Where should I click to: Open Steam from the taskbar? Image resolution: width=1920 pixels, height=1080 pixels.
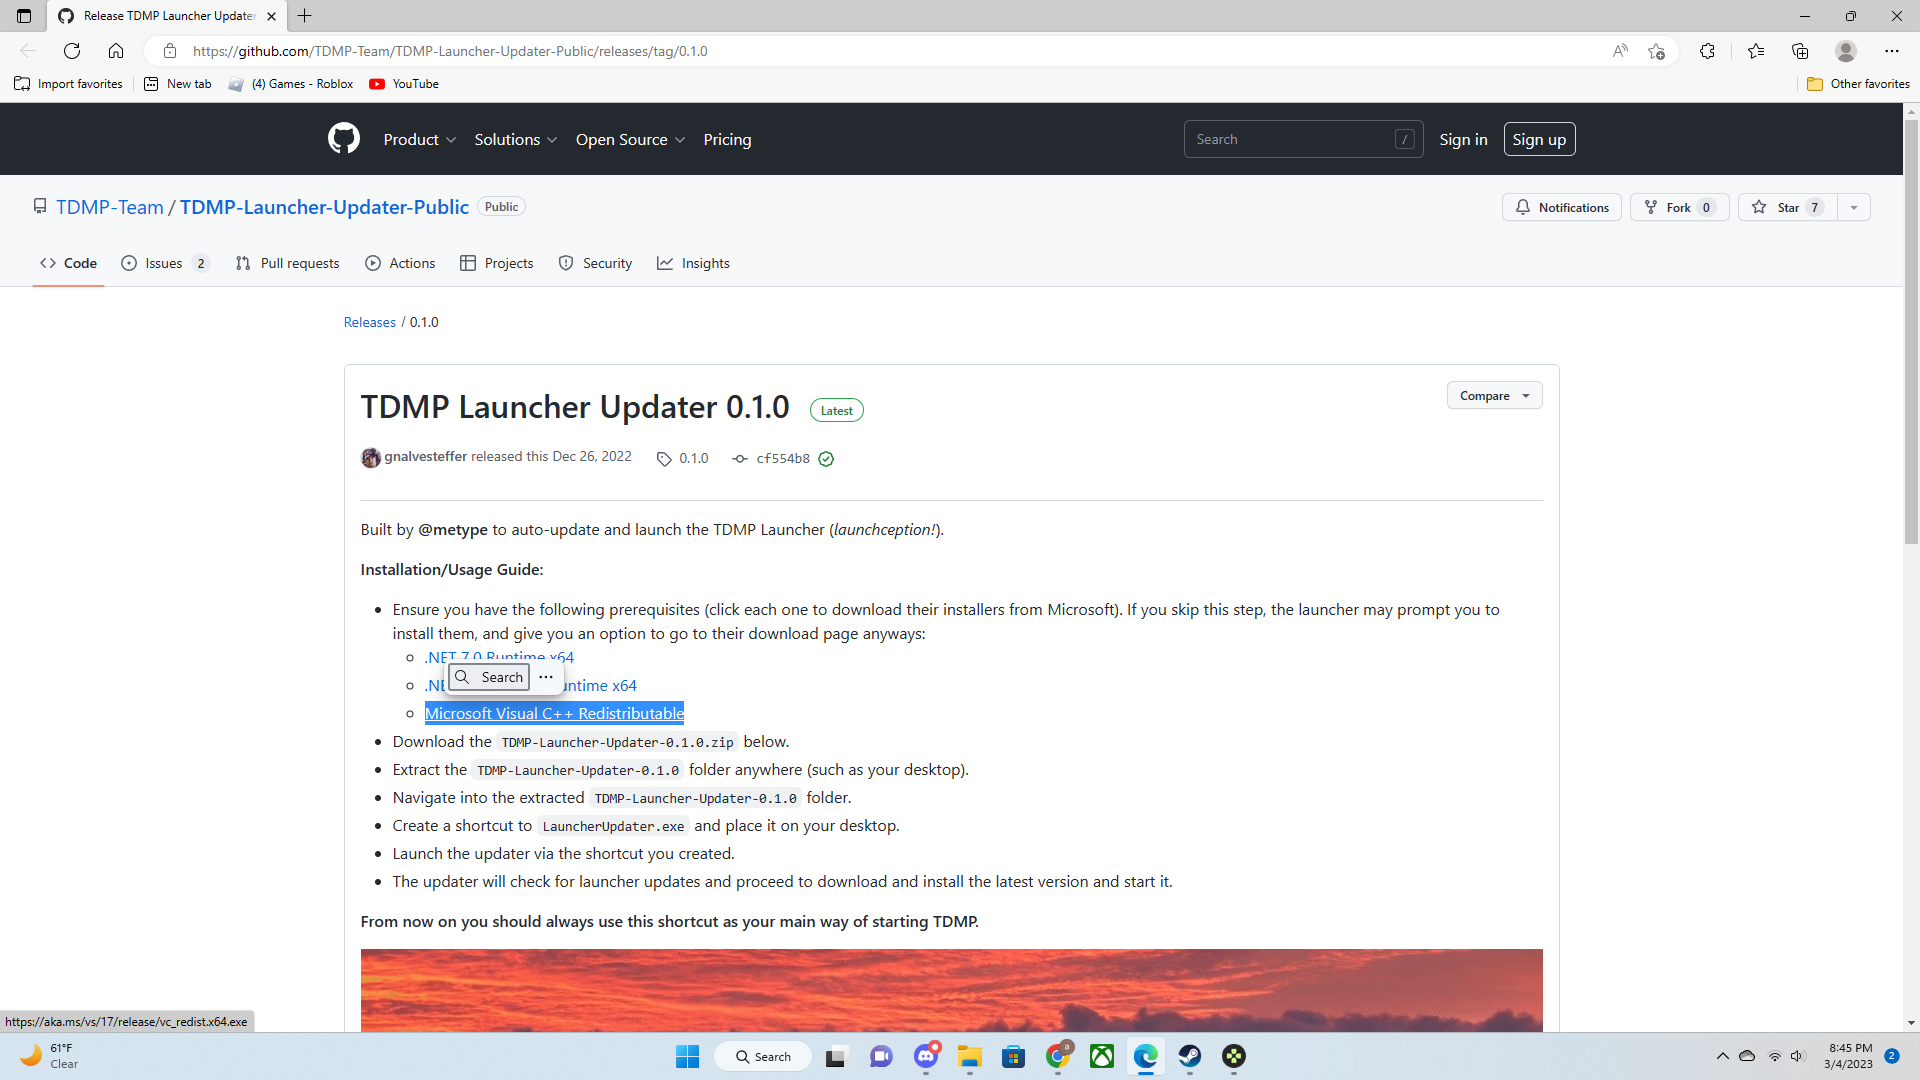[1189, 1056]
